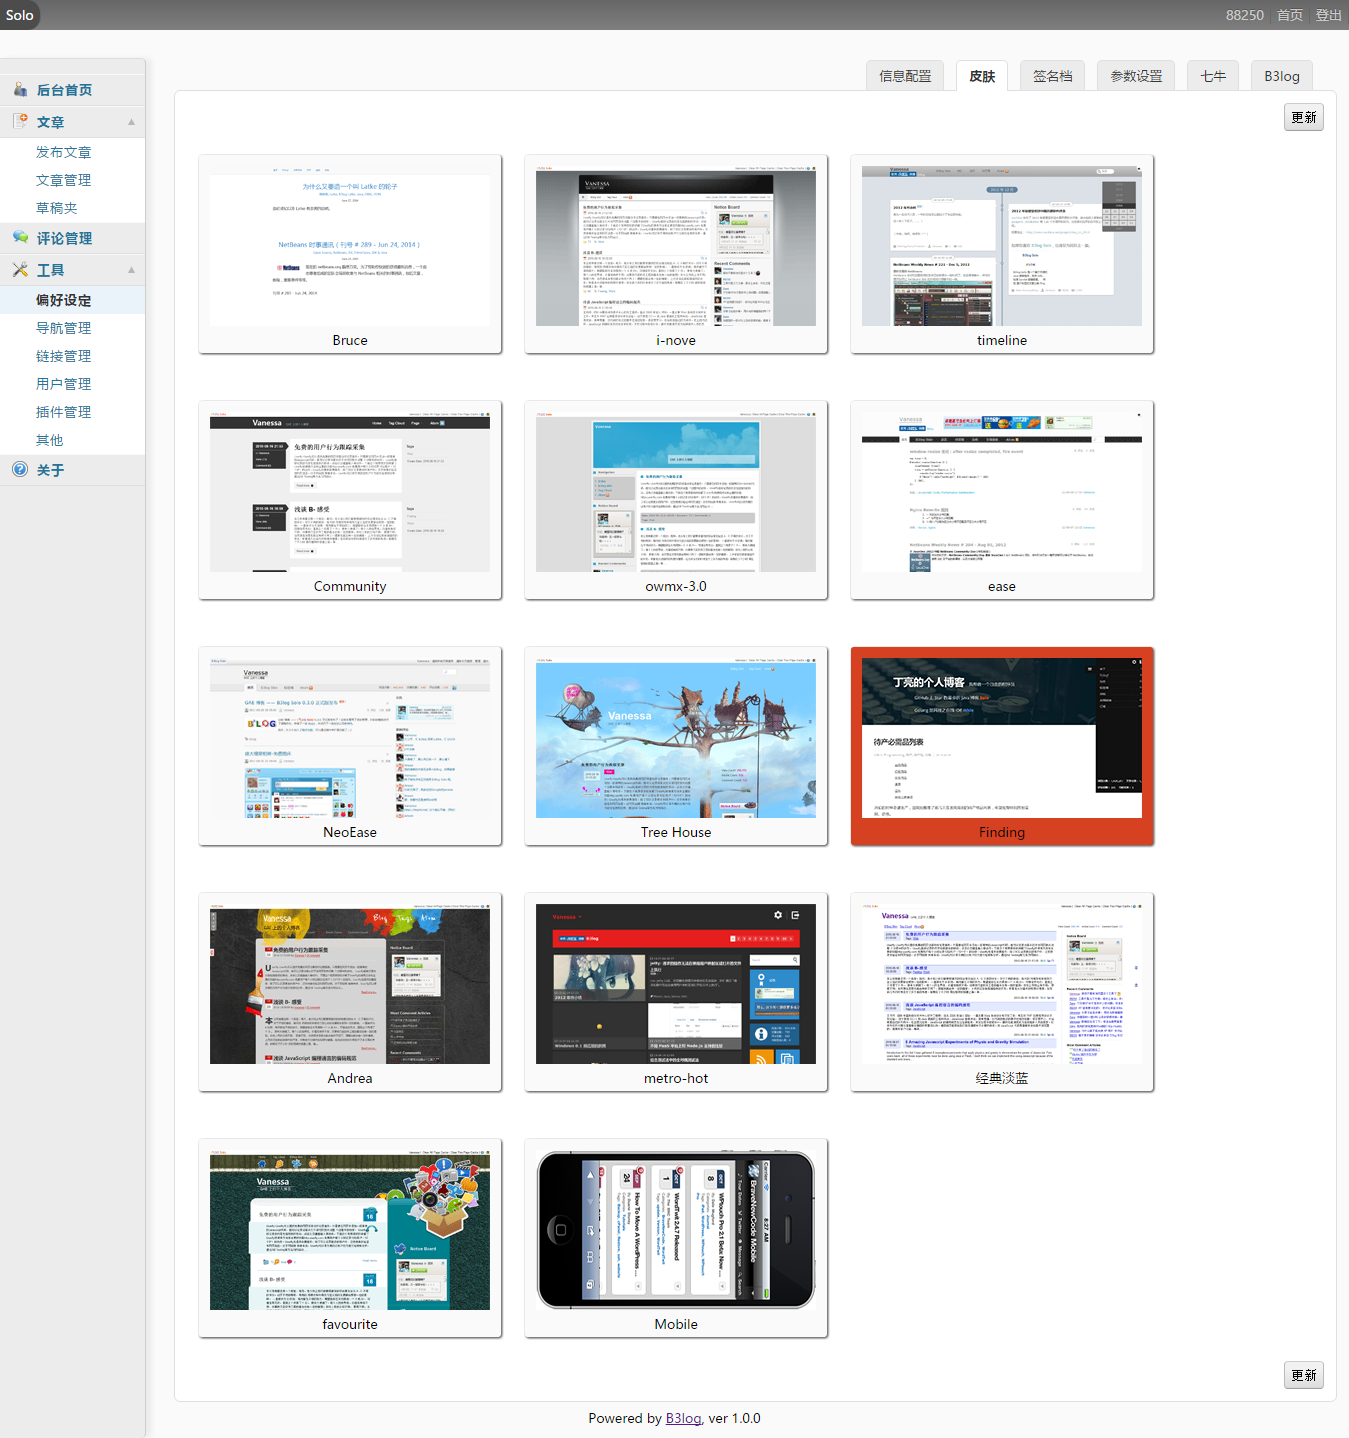Image resolution: width=1349 pixels, height=1438 pixels.
Task: Click the tools wrench icon
Action: tap(20, 270)
